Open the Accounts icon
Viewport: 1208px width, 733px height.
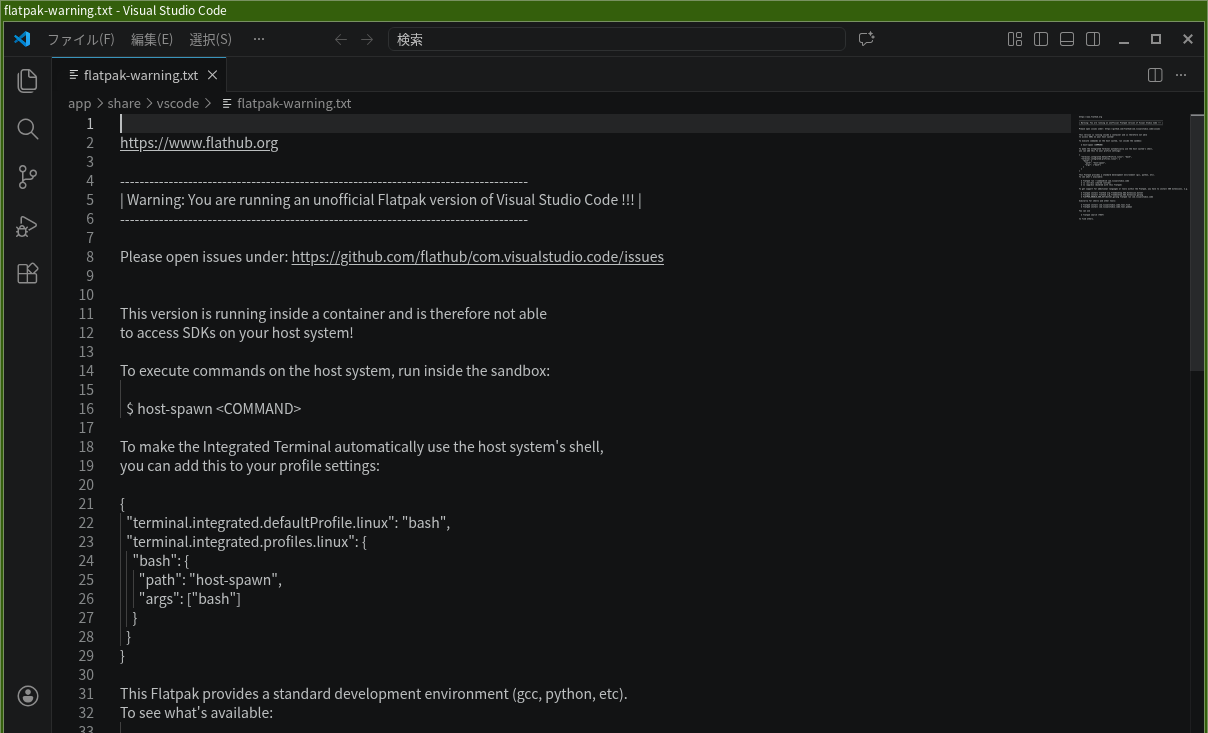[28, 696]
